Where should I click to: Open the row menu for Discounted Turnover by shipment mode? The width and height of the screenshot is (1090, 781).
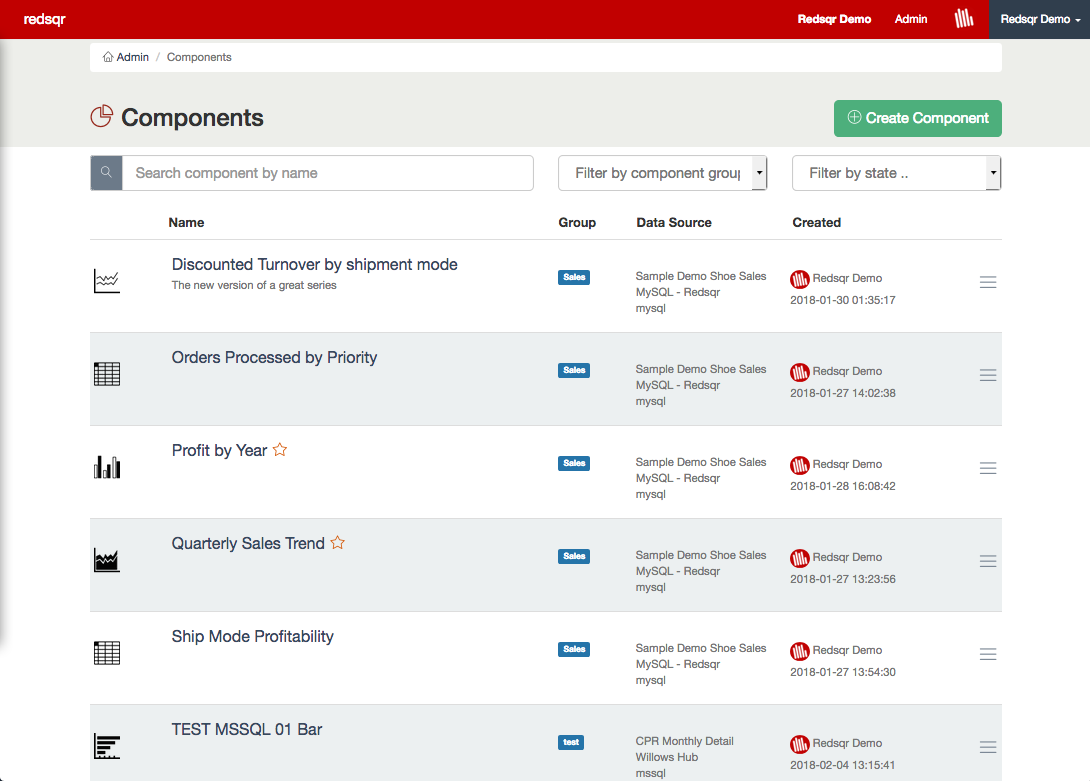point(988,282)
